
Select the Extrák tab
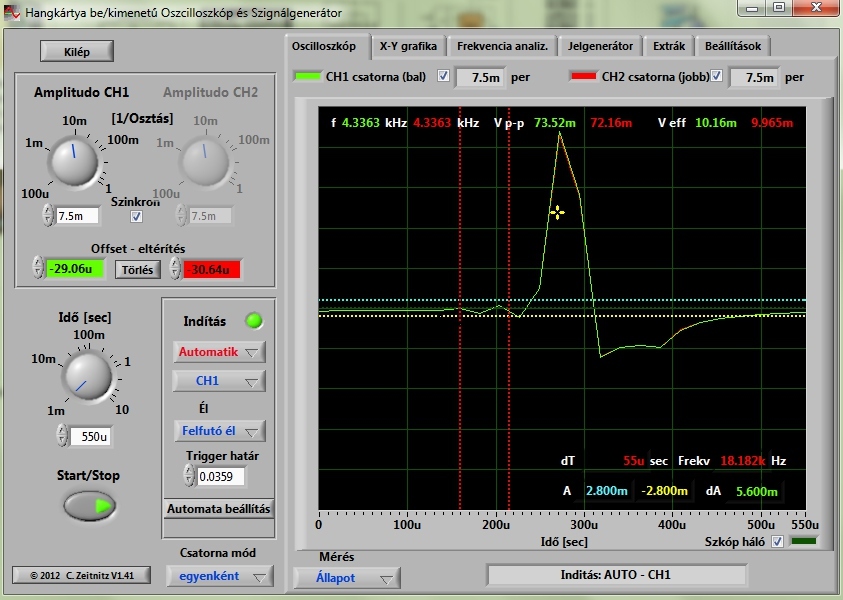click(x=669, y=46)
